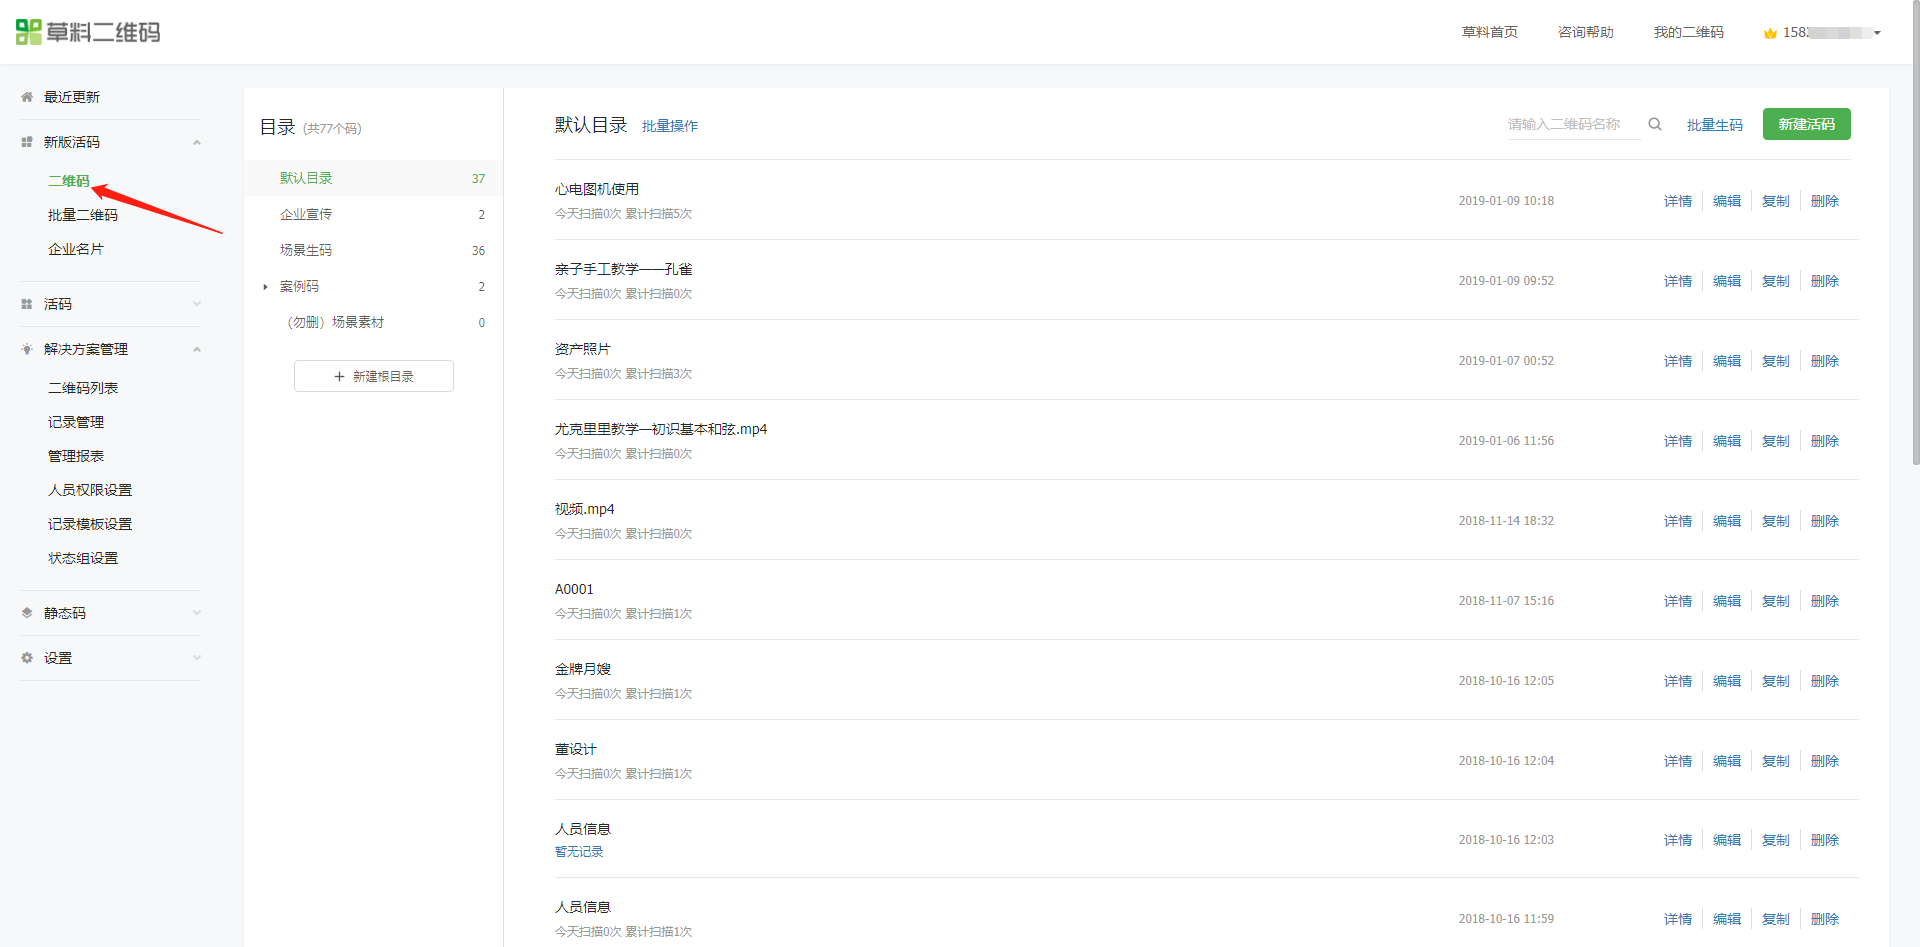1920x947 pixels.
Task: Click the 金牌月嫂 title
Action: coord(583,669)
